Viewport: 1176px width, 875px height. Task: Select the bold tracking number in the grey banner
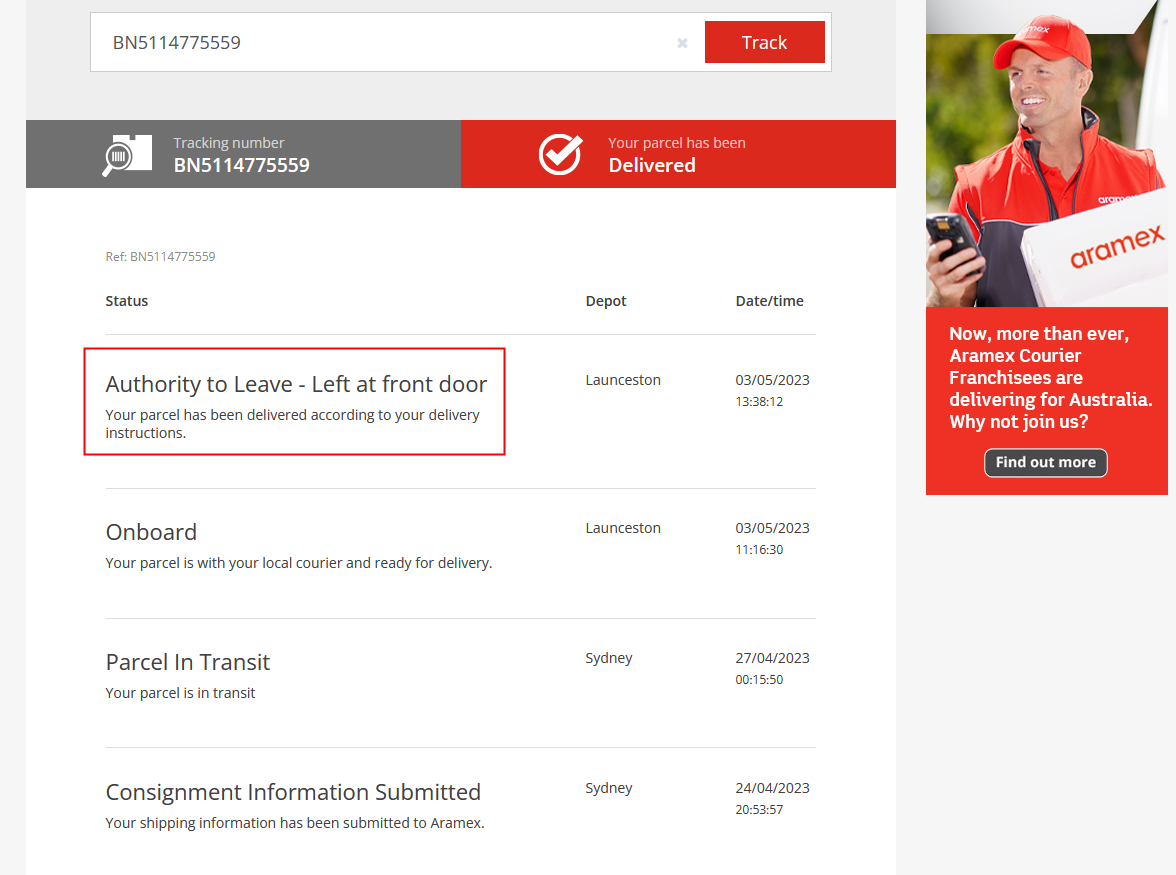(x=241, y=165)
